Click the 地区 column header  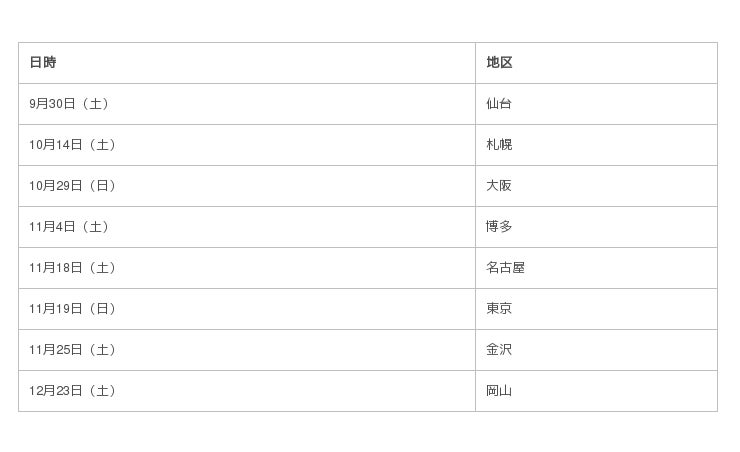click(x=499, y=63)
